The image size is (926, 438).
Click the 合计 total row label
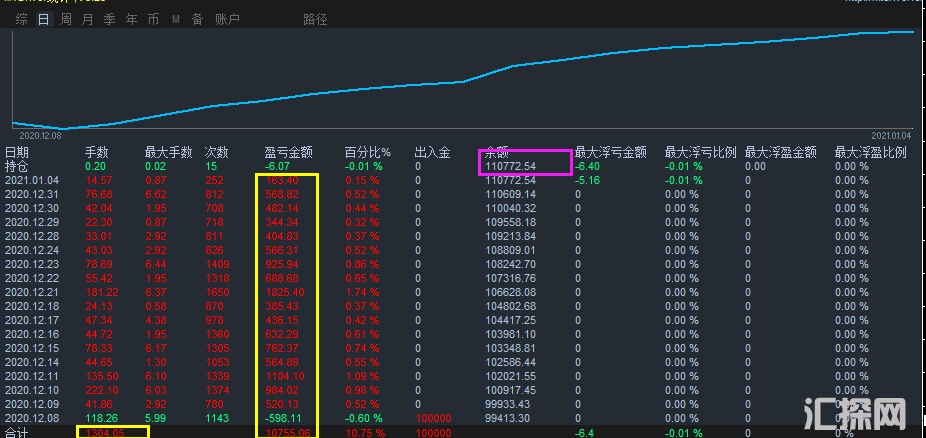(17, 431)
